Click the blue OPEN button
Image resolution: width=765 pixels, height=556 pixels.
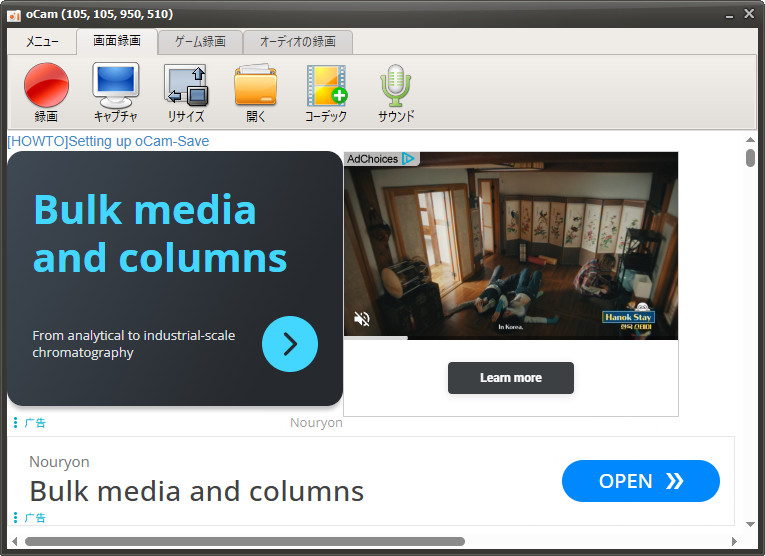[x=641, y=481]
